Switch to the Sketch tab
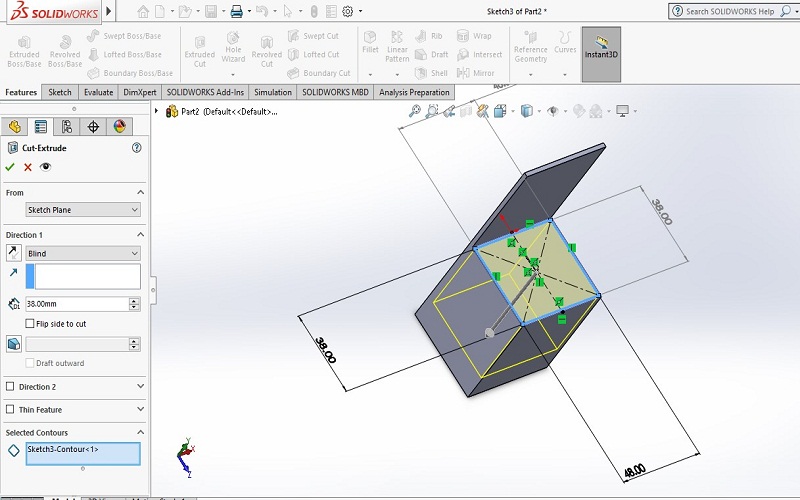 60,92
